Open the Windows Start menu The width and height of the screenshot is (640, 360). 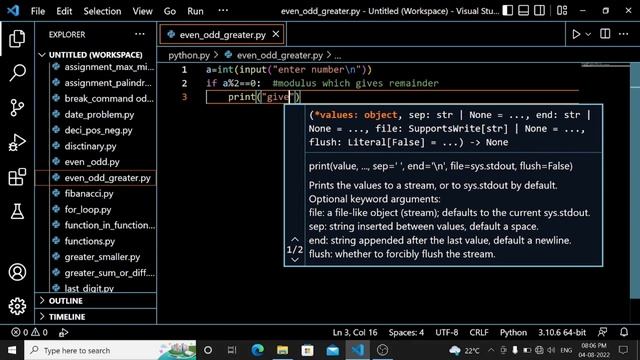12,350
